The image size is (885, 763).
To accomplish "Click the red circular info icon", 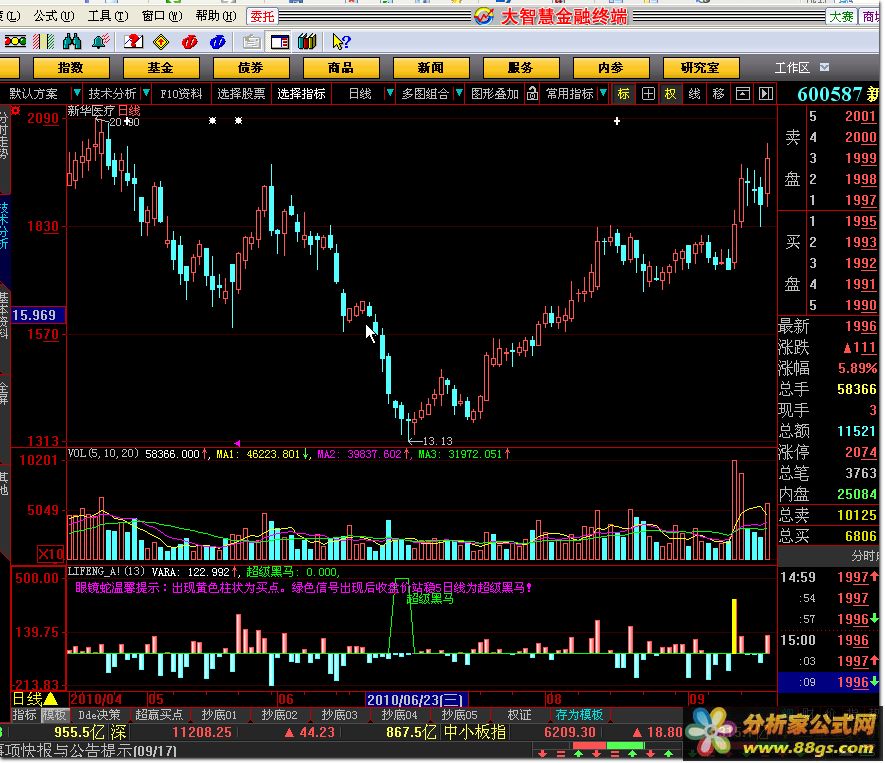I will (x=190, y=41).
